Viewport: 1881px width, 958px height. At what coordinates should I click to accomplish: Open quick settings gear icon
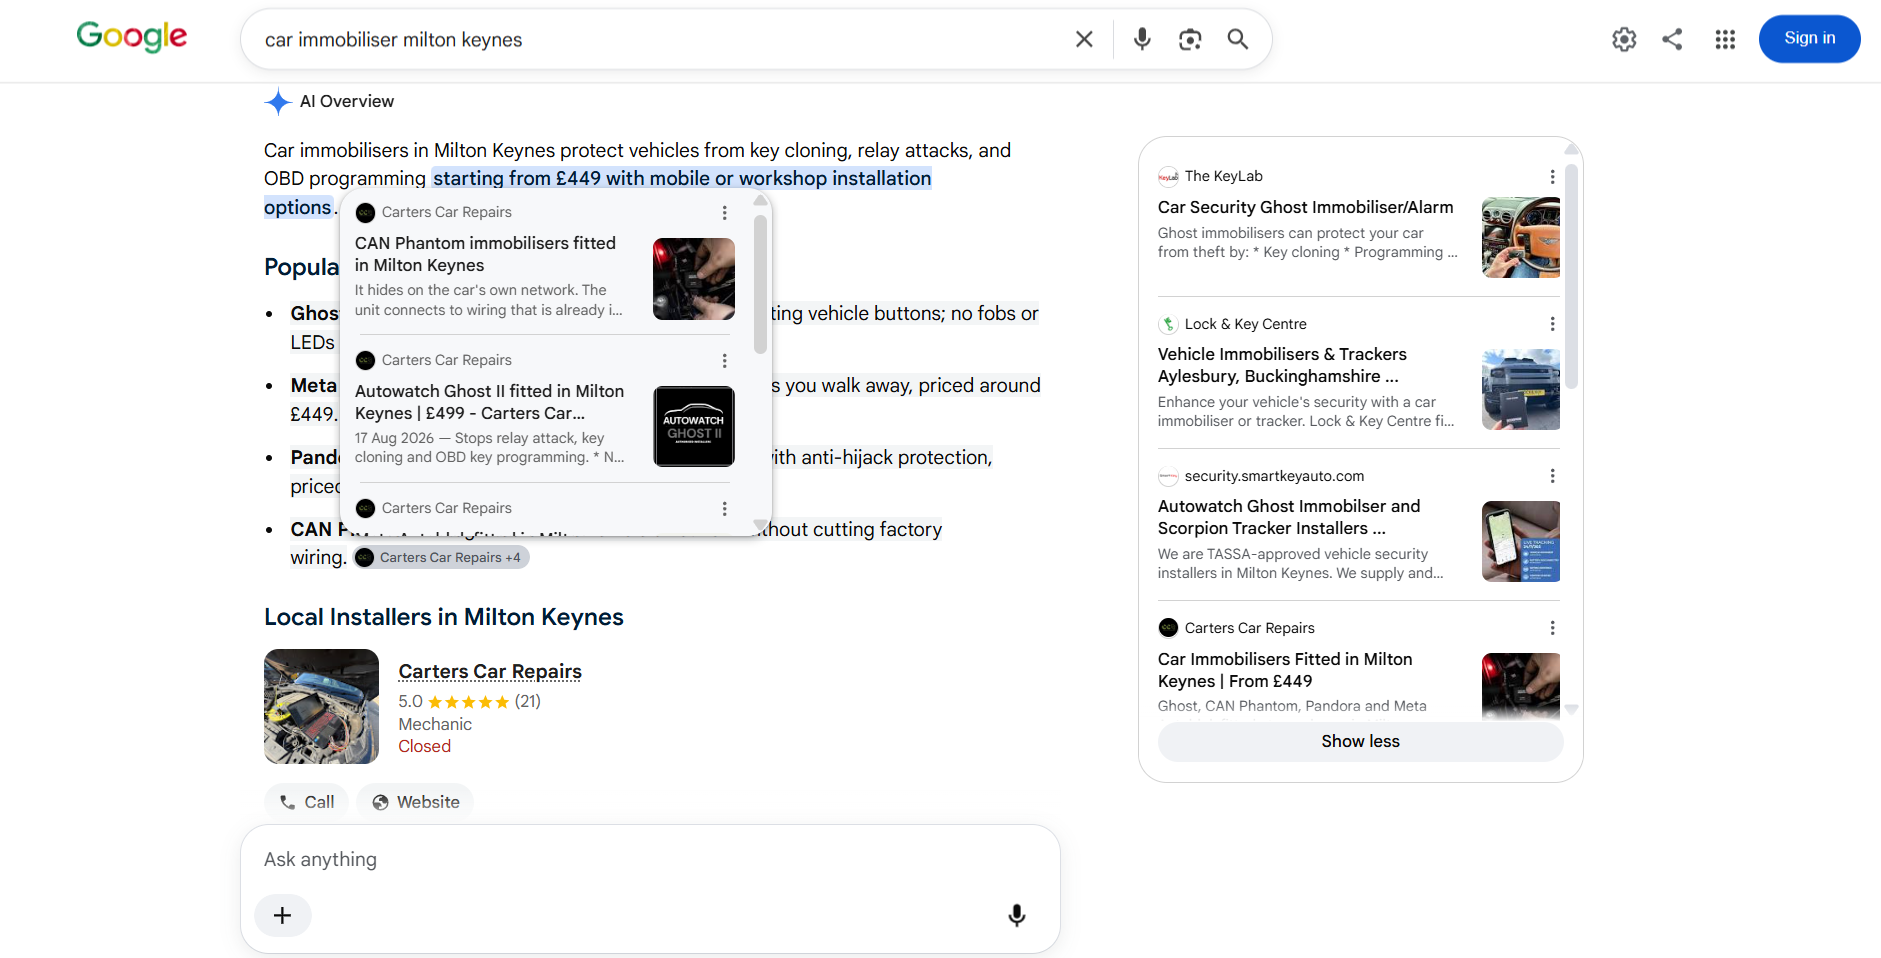coord(1624,39)
